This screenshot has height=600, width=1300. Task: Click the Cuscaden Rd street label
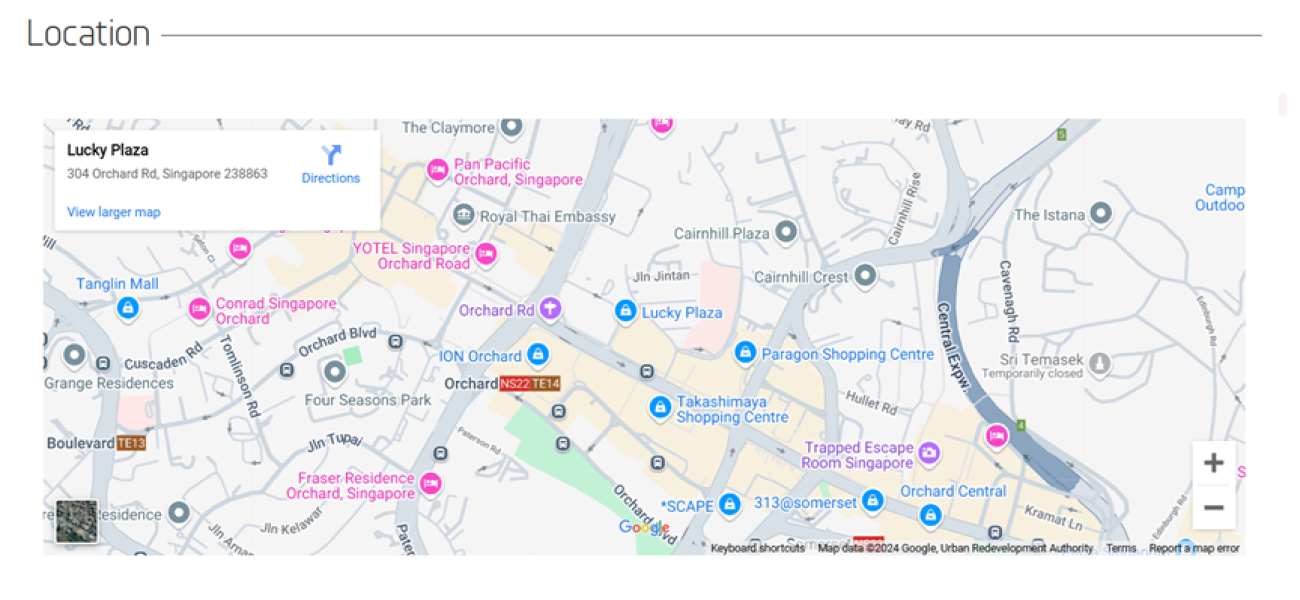[164, 358]
